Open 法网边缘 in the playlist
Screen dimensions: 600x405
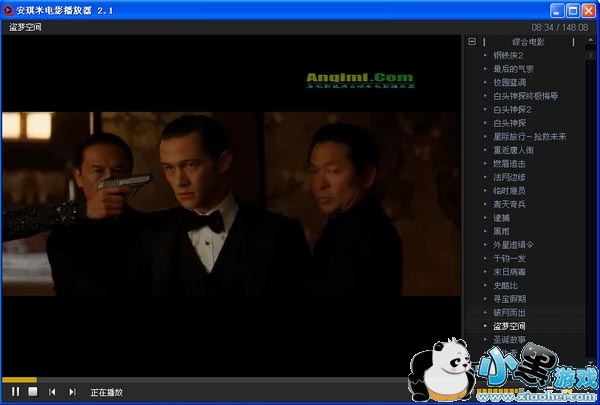(509, 177)
